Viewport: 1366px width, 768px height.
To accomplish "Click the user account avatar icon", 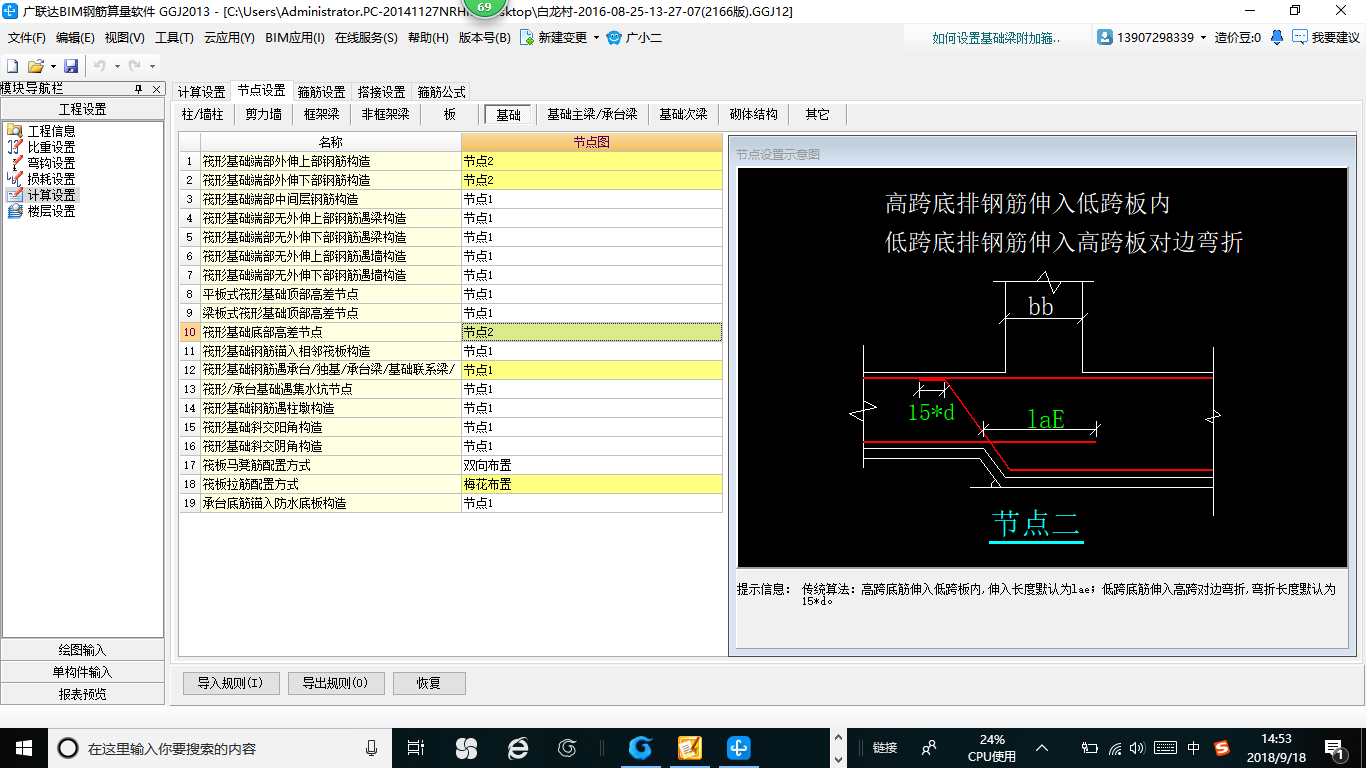I will click(1105, 37).
